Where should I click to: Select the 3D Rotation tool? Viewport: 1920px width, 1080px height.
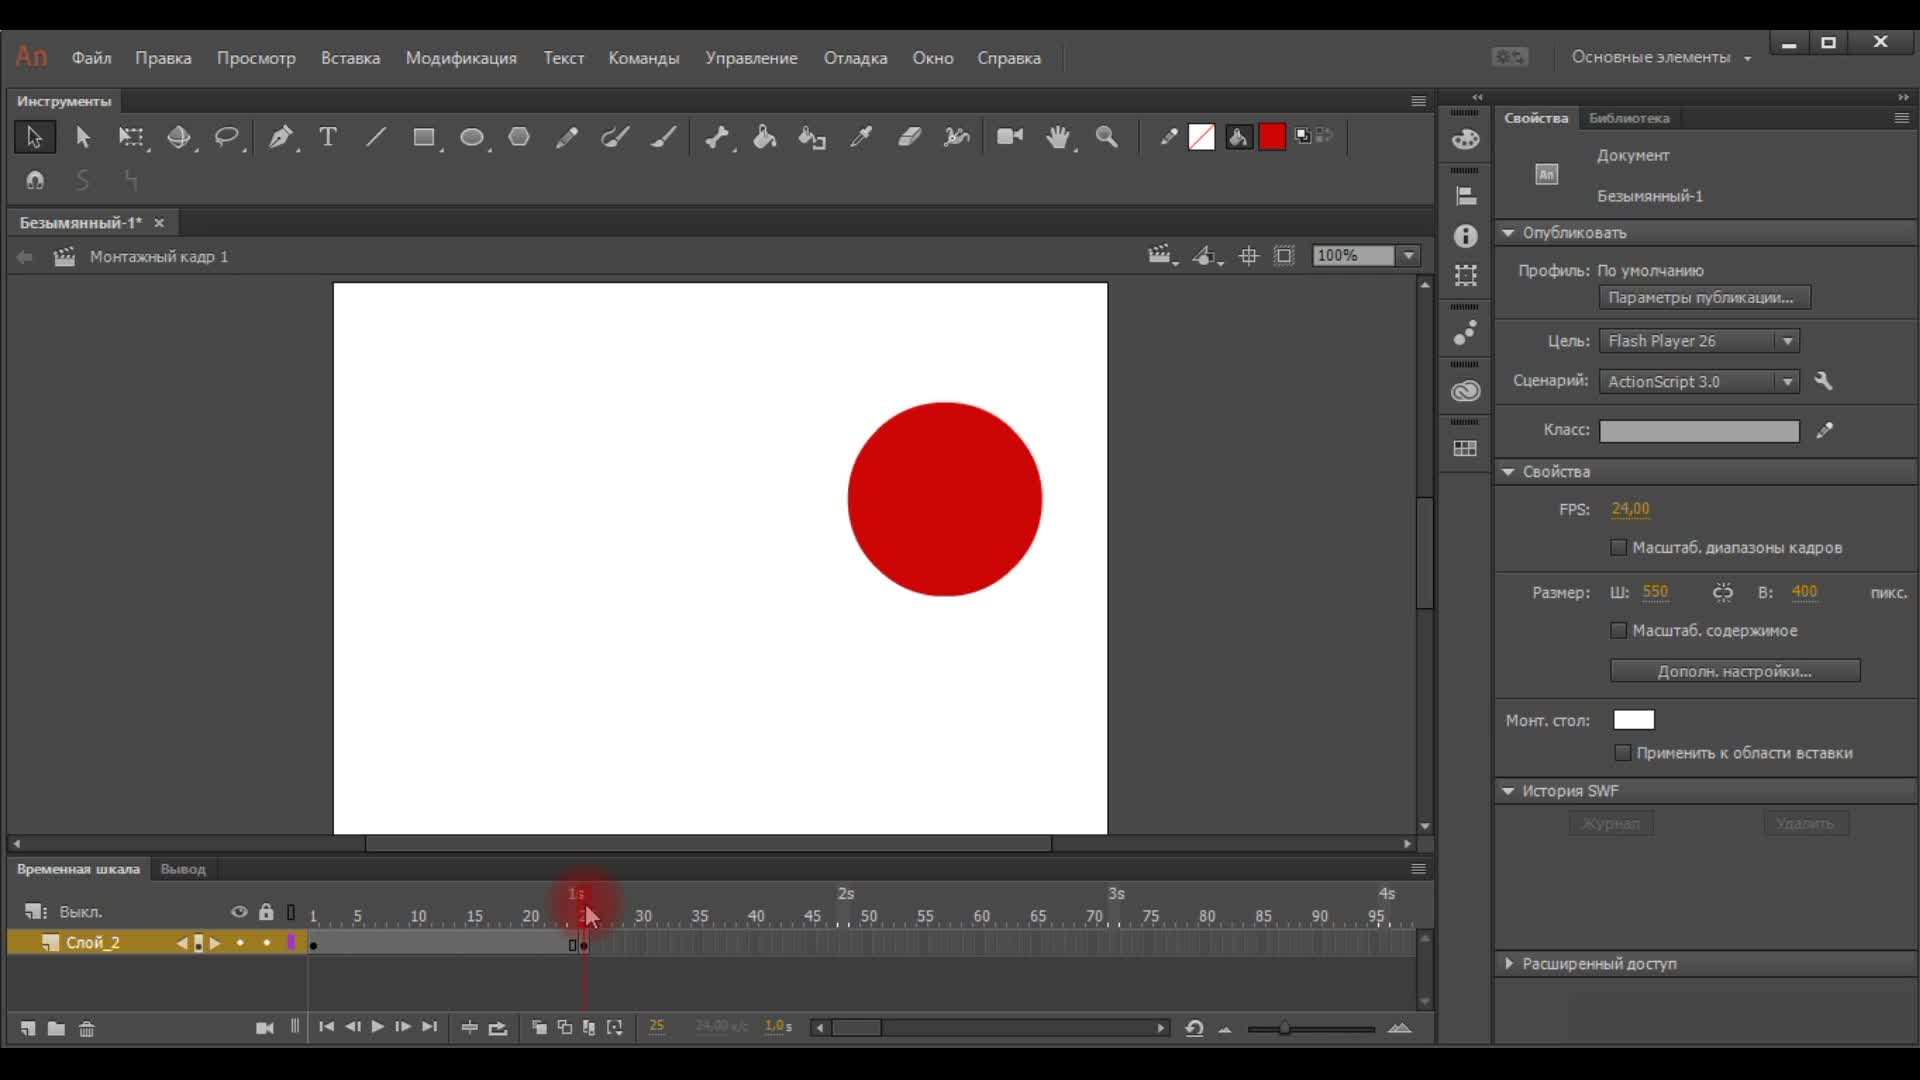(179, 137)
